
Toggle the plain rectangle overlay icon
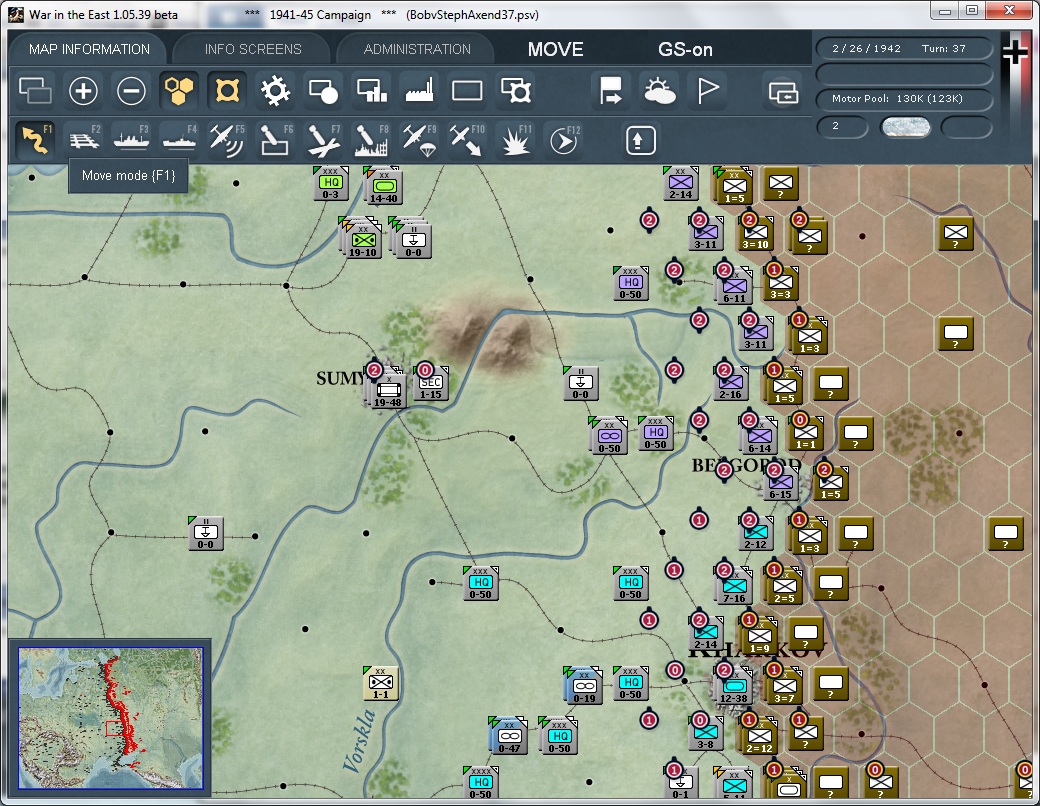click(x=467, y=91)
